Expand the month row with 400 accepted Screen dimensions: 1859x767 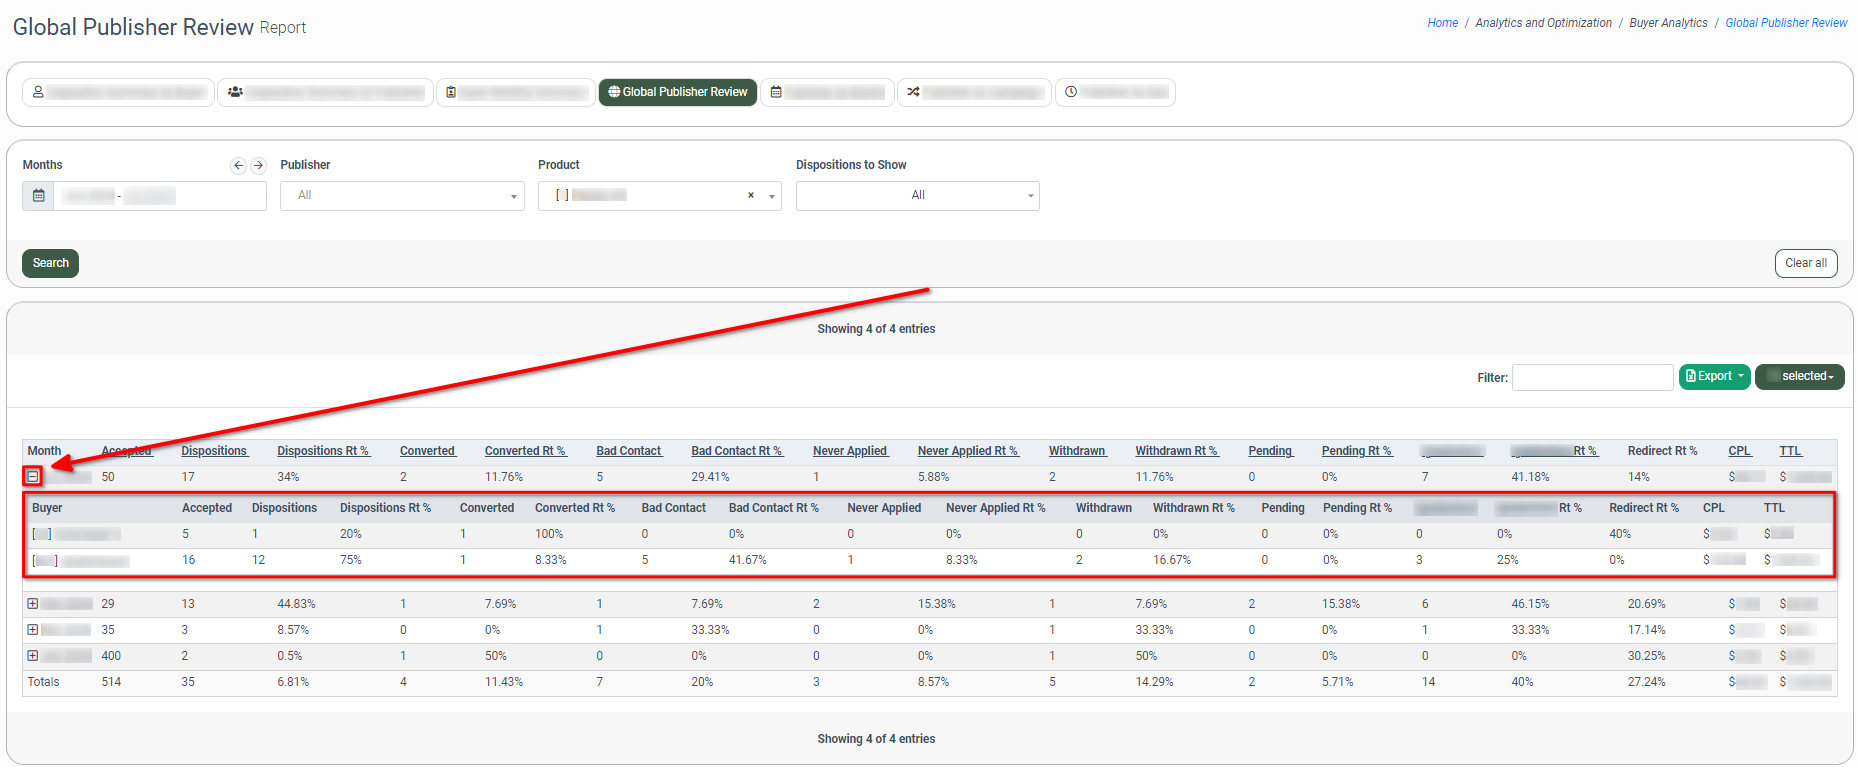coord(33,656)
